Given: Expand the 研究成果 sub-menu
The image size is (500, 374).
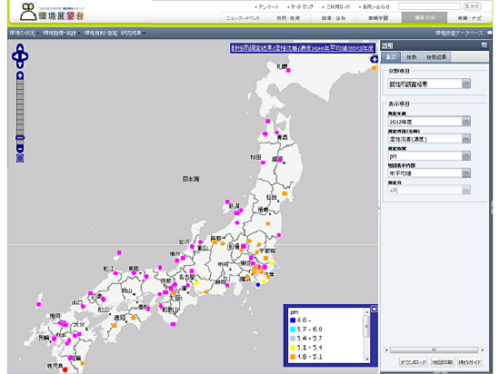Looking at the screenshot, I should 133,33.
